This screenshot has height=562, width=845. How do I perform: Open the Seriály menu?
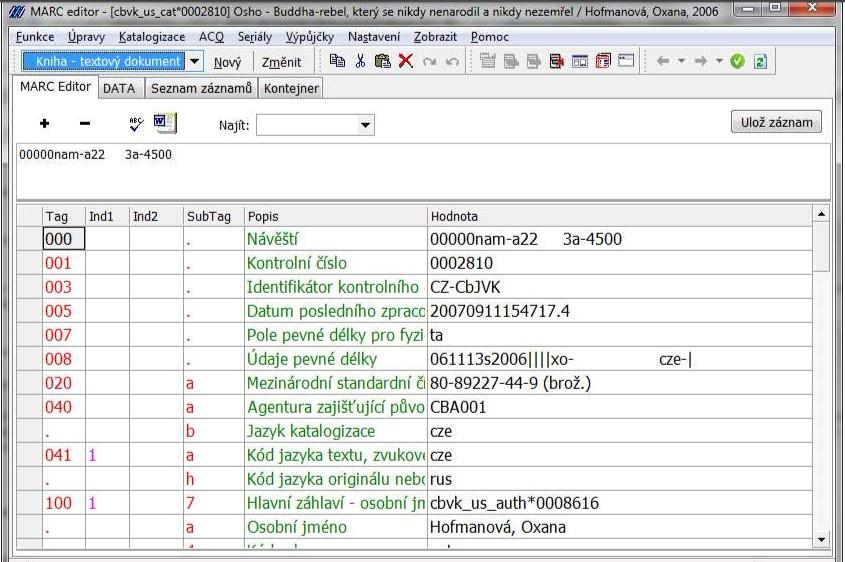pyautogui.click(x=255, y=37)
